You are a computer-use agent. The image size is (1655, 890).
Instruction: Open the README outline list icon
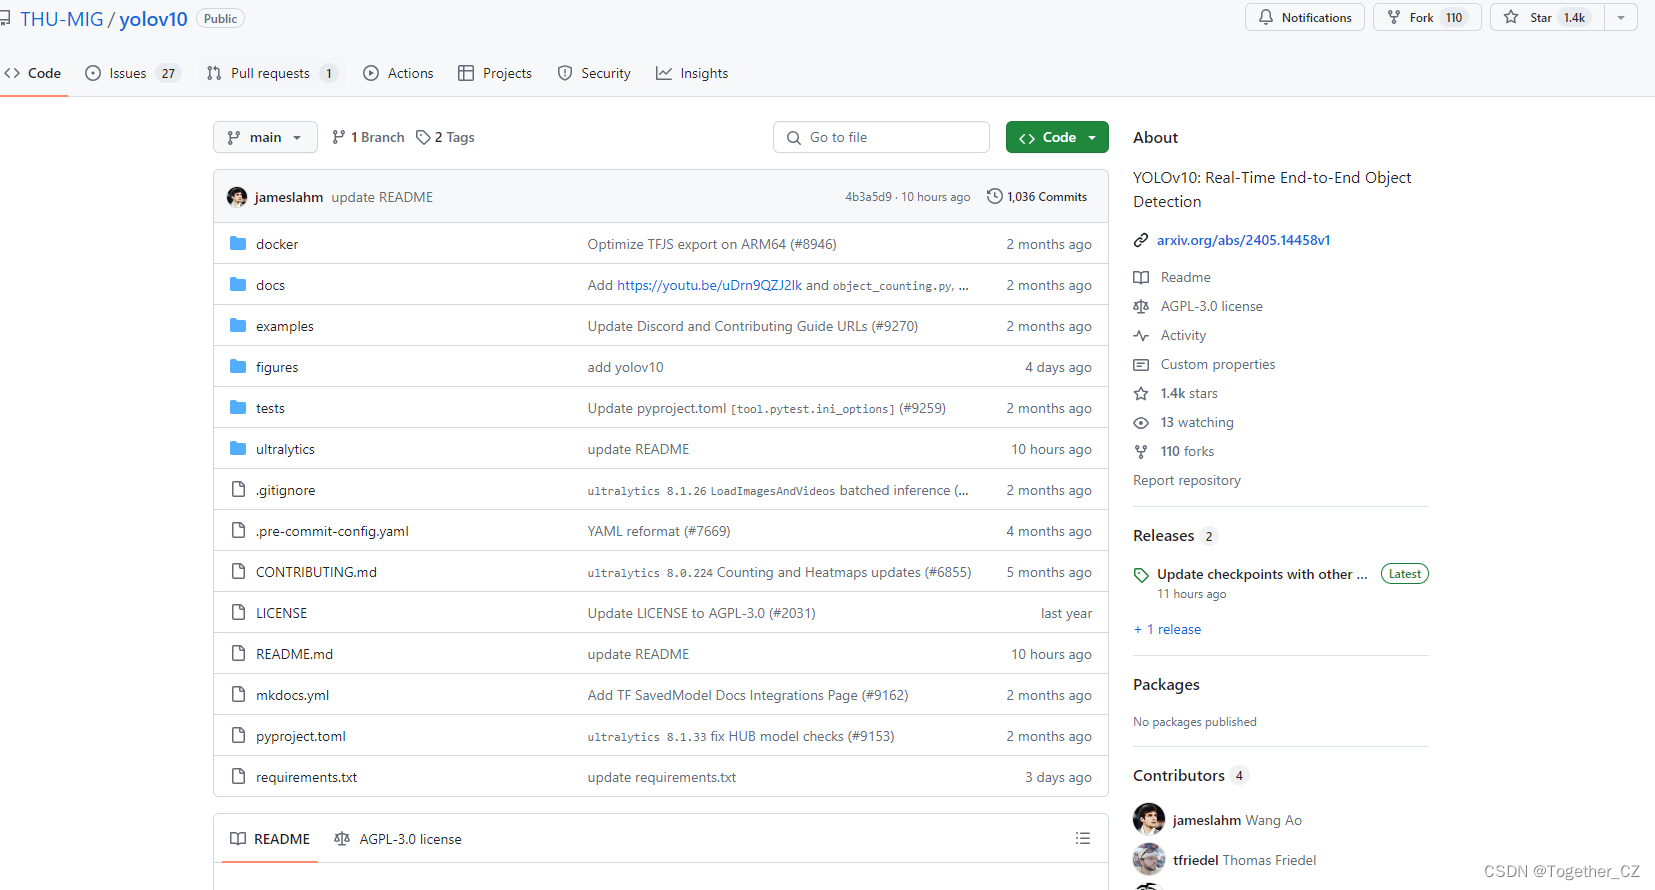(1082, 838)
